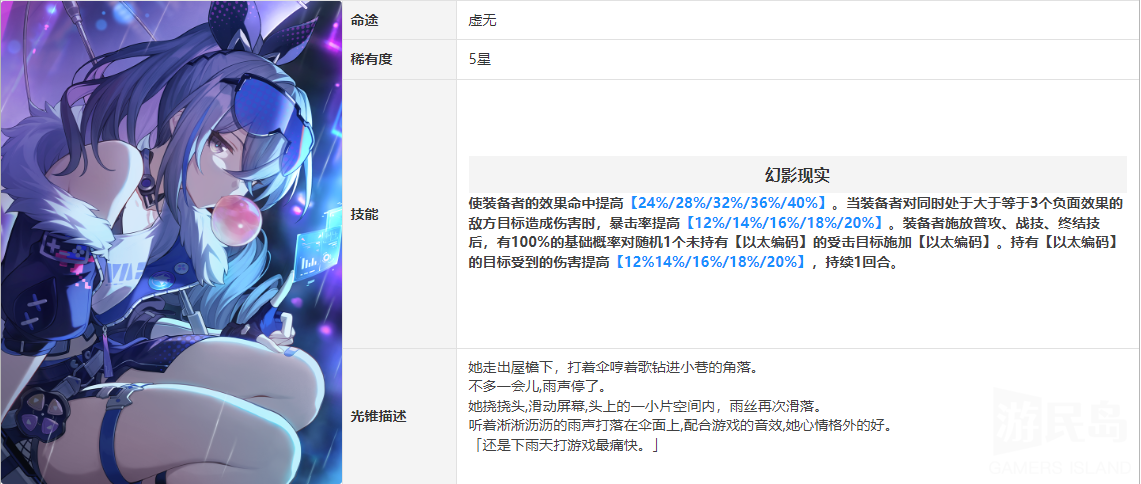Select the 技能 row label
The image size is (1141, 484).
(x=365, y=214)
